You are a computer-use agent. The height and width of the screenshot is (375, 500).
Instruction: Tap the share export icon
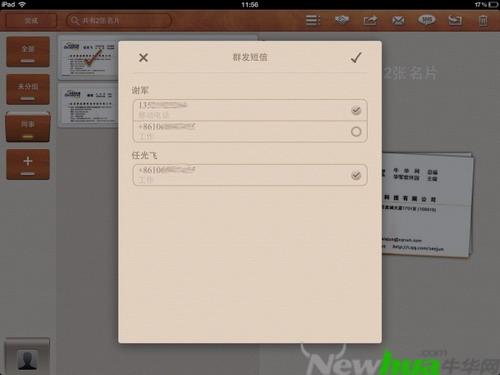370,20
